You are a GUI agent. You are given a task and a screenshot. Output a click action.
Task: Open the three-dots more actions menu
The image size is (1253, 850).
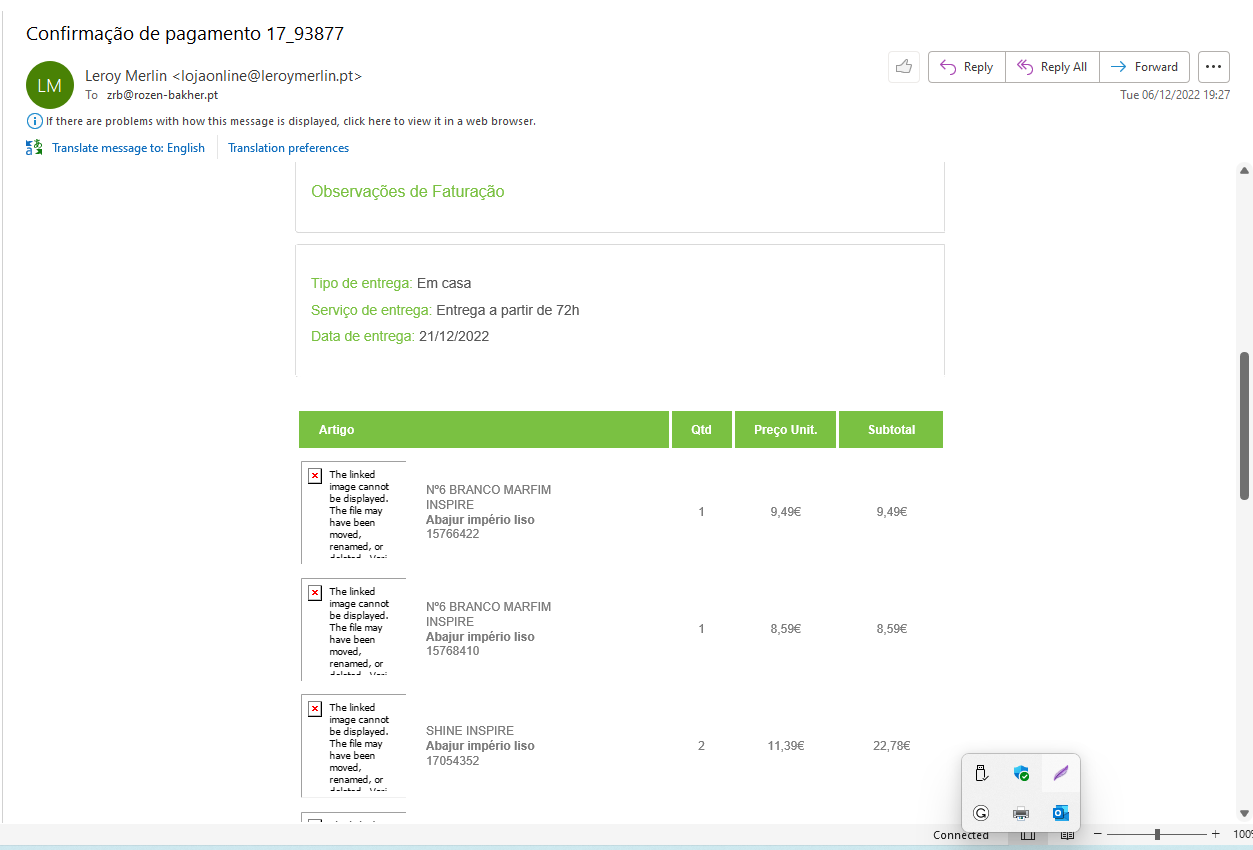point(1213,67)
